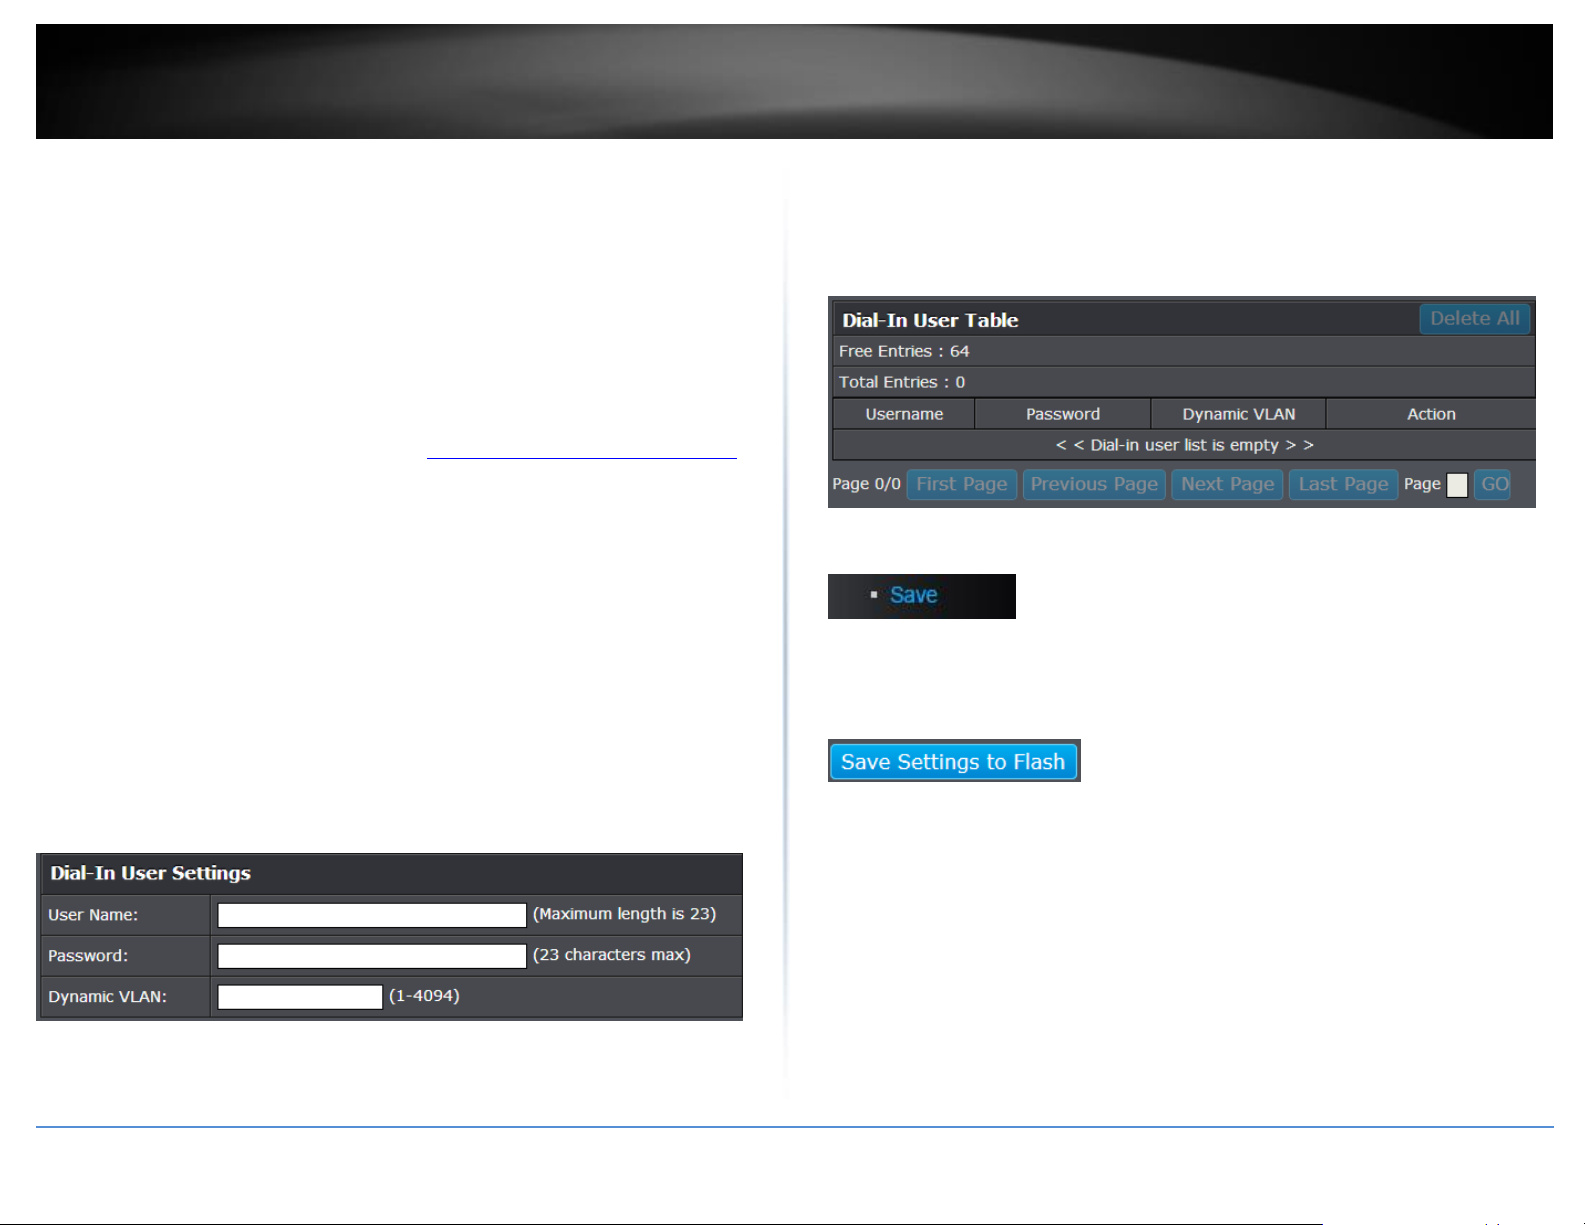
Task: Click the User Name input field
Action: coord(372,915)
